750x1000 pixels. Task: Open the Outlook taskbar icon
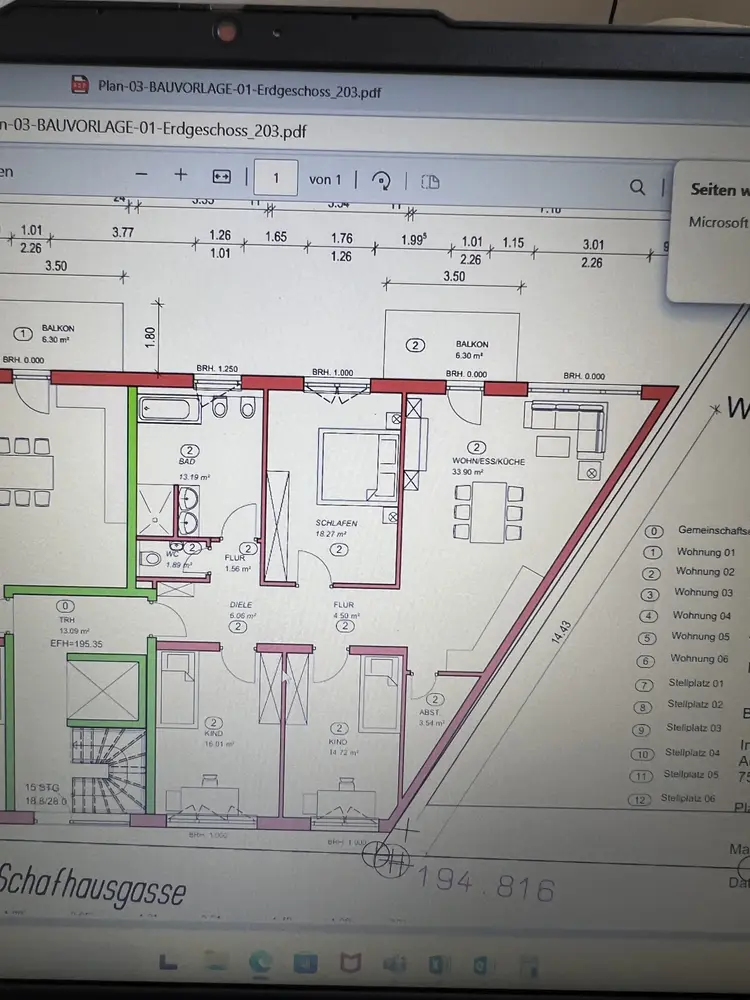(x=482, y=965)
